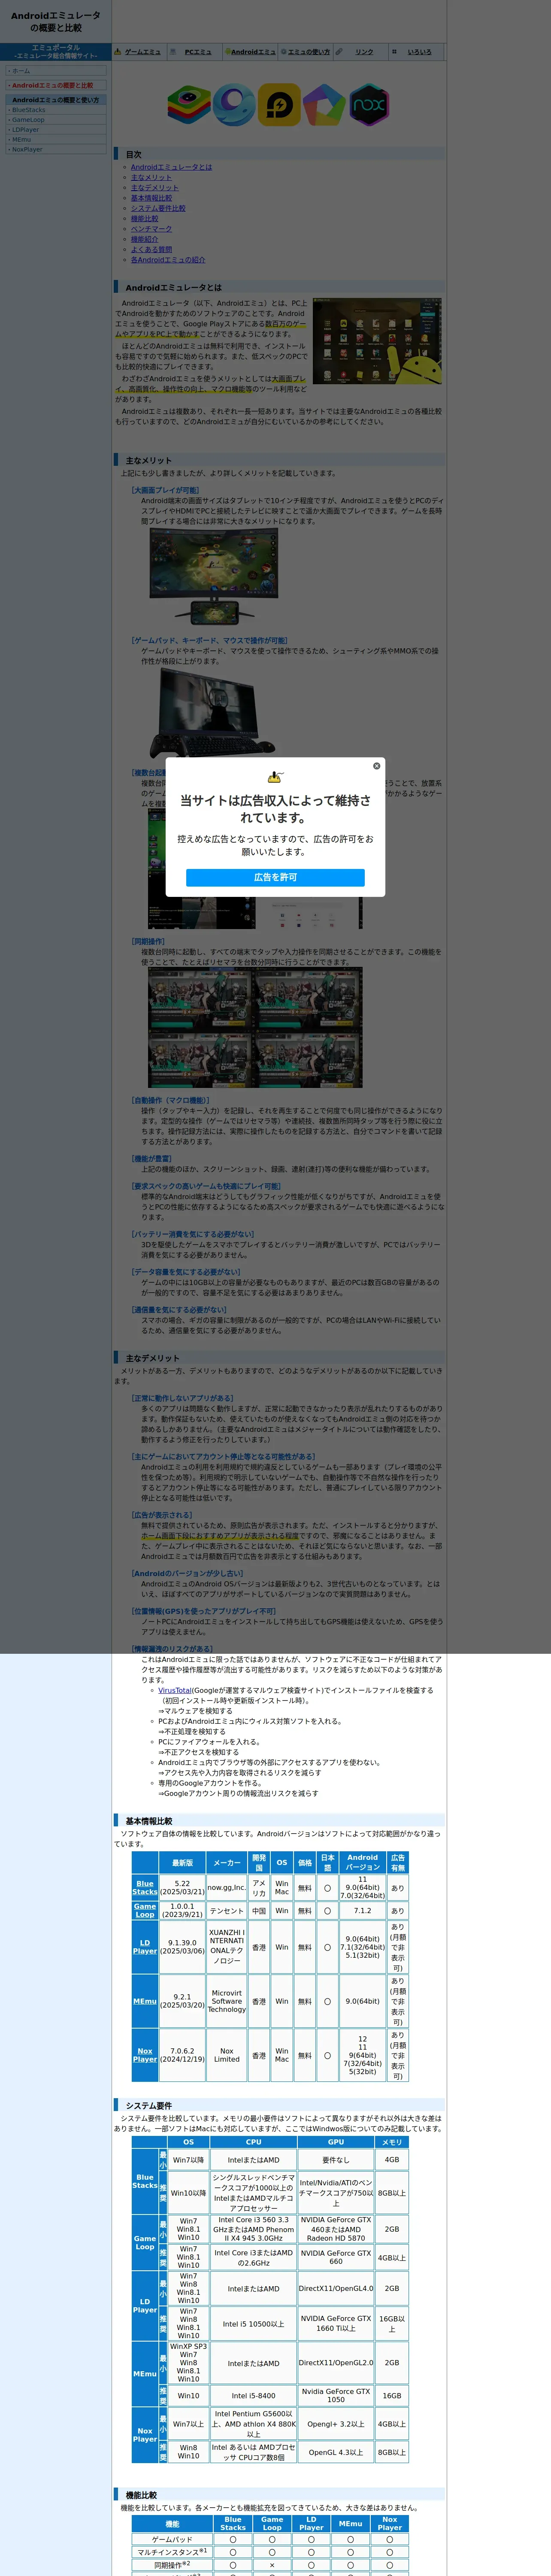Click the マルチインスタンス row label
Screen dimensions: 551x2576
172,2552
